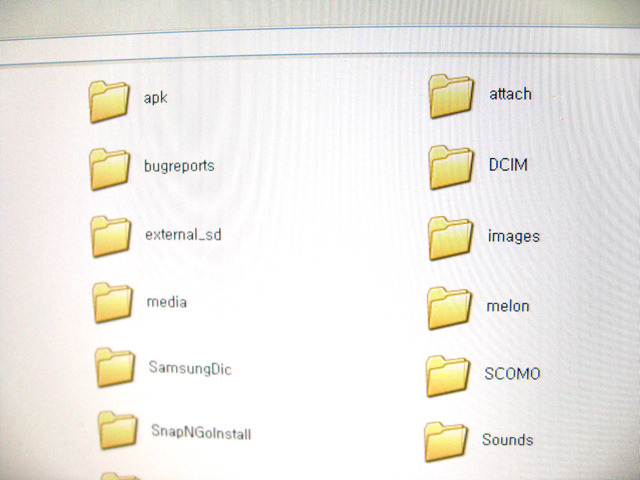Select the SamsungDic folder icon
Viewport: 640px width, 480px height.
[115, 368]
